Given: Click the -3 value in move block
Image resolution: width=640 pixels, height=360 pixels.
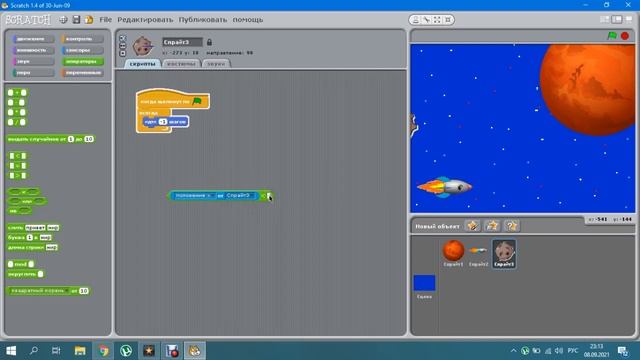Looking at the screenshot, I should coord(163,122).
